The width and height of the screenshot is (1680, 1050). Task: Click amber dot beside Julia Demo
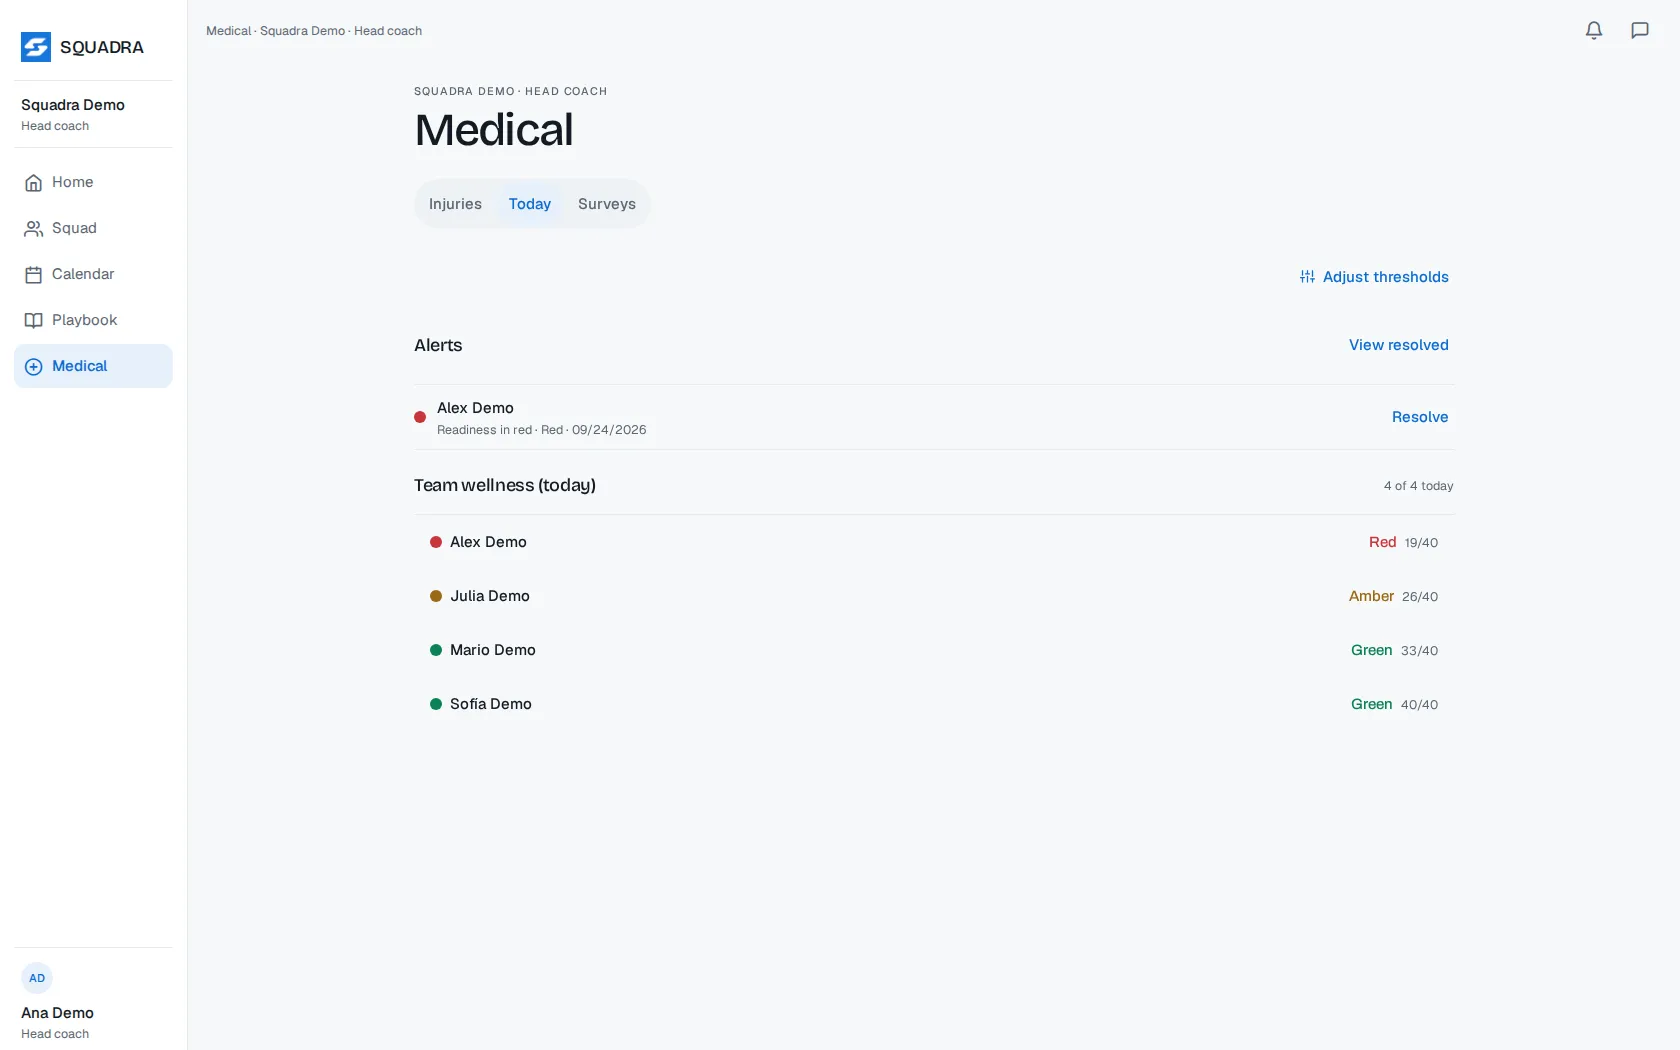click(436, 596)
